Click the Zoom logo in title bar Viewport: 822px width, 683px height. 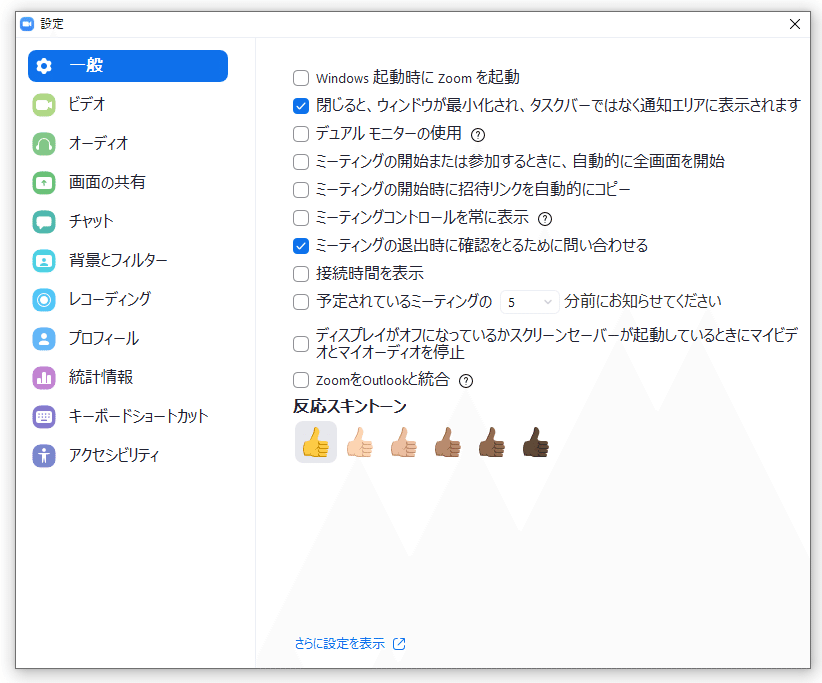tap(27, 24)
